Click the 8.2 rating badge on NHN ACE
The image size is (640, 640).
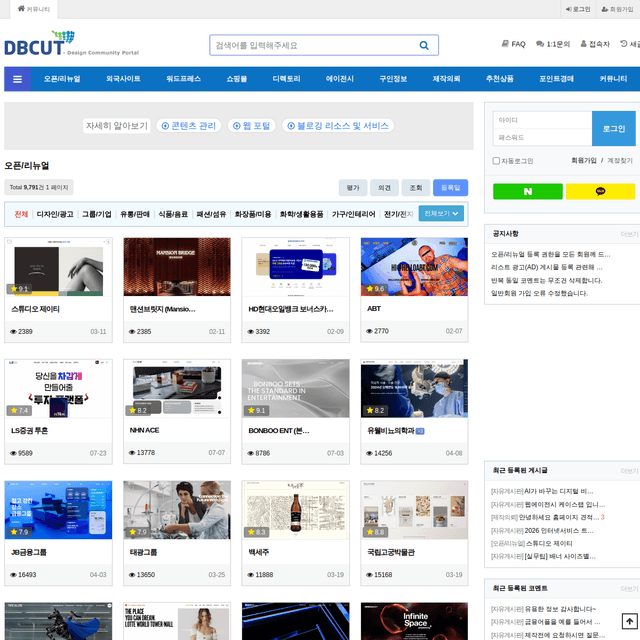click(138, 410)
